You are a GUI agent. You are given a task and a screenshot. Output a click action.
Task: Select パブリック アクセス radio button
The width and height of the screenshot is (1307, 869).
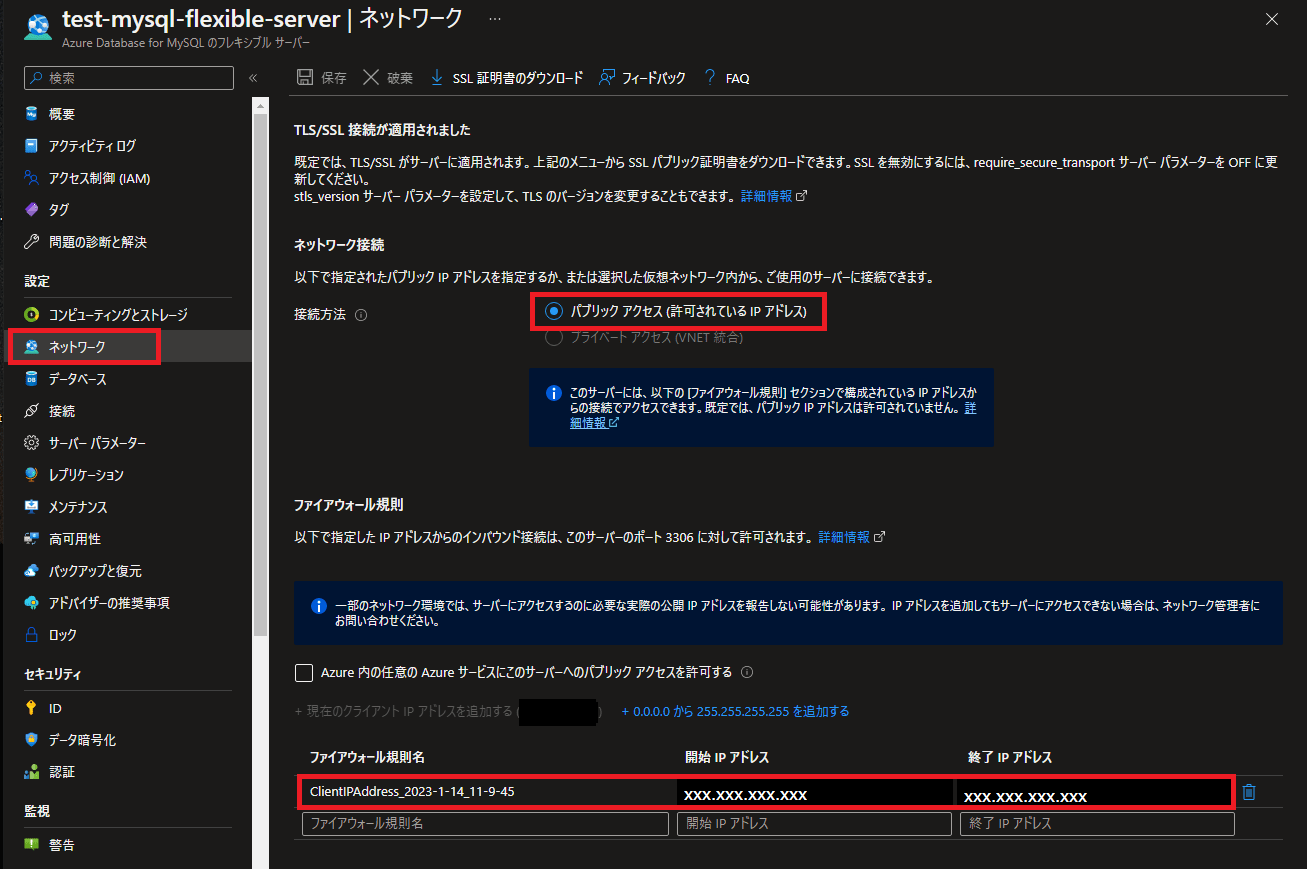pyautogui.click(x=553, y=313)
